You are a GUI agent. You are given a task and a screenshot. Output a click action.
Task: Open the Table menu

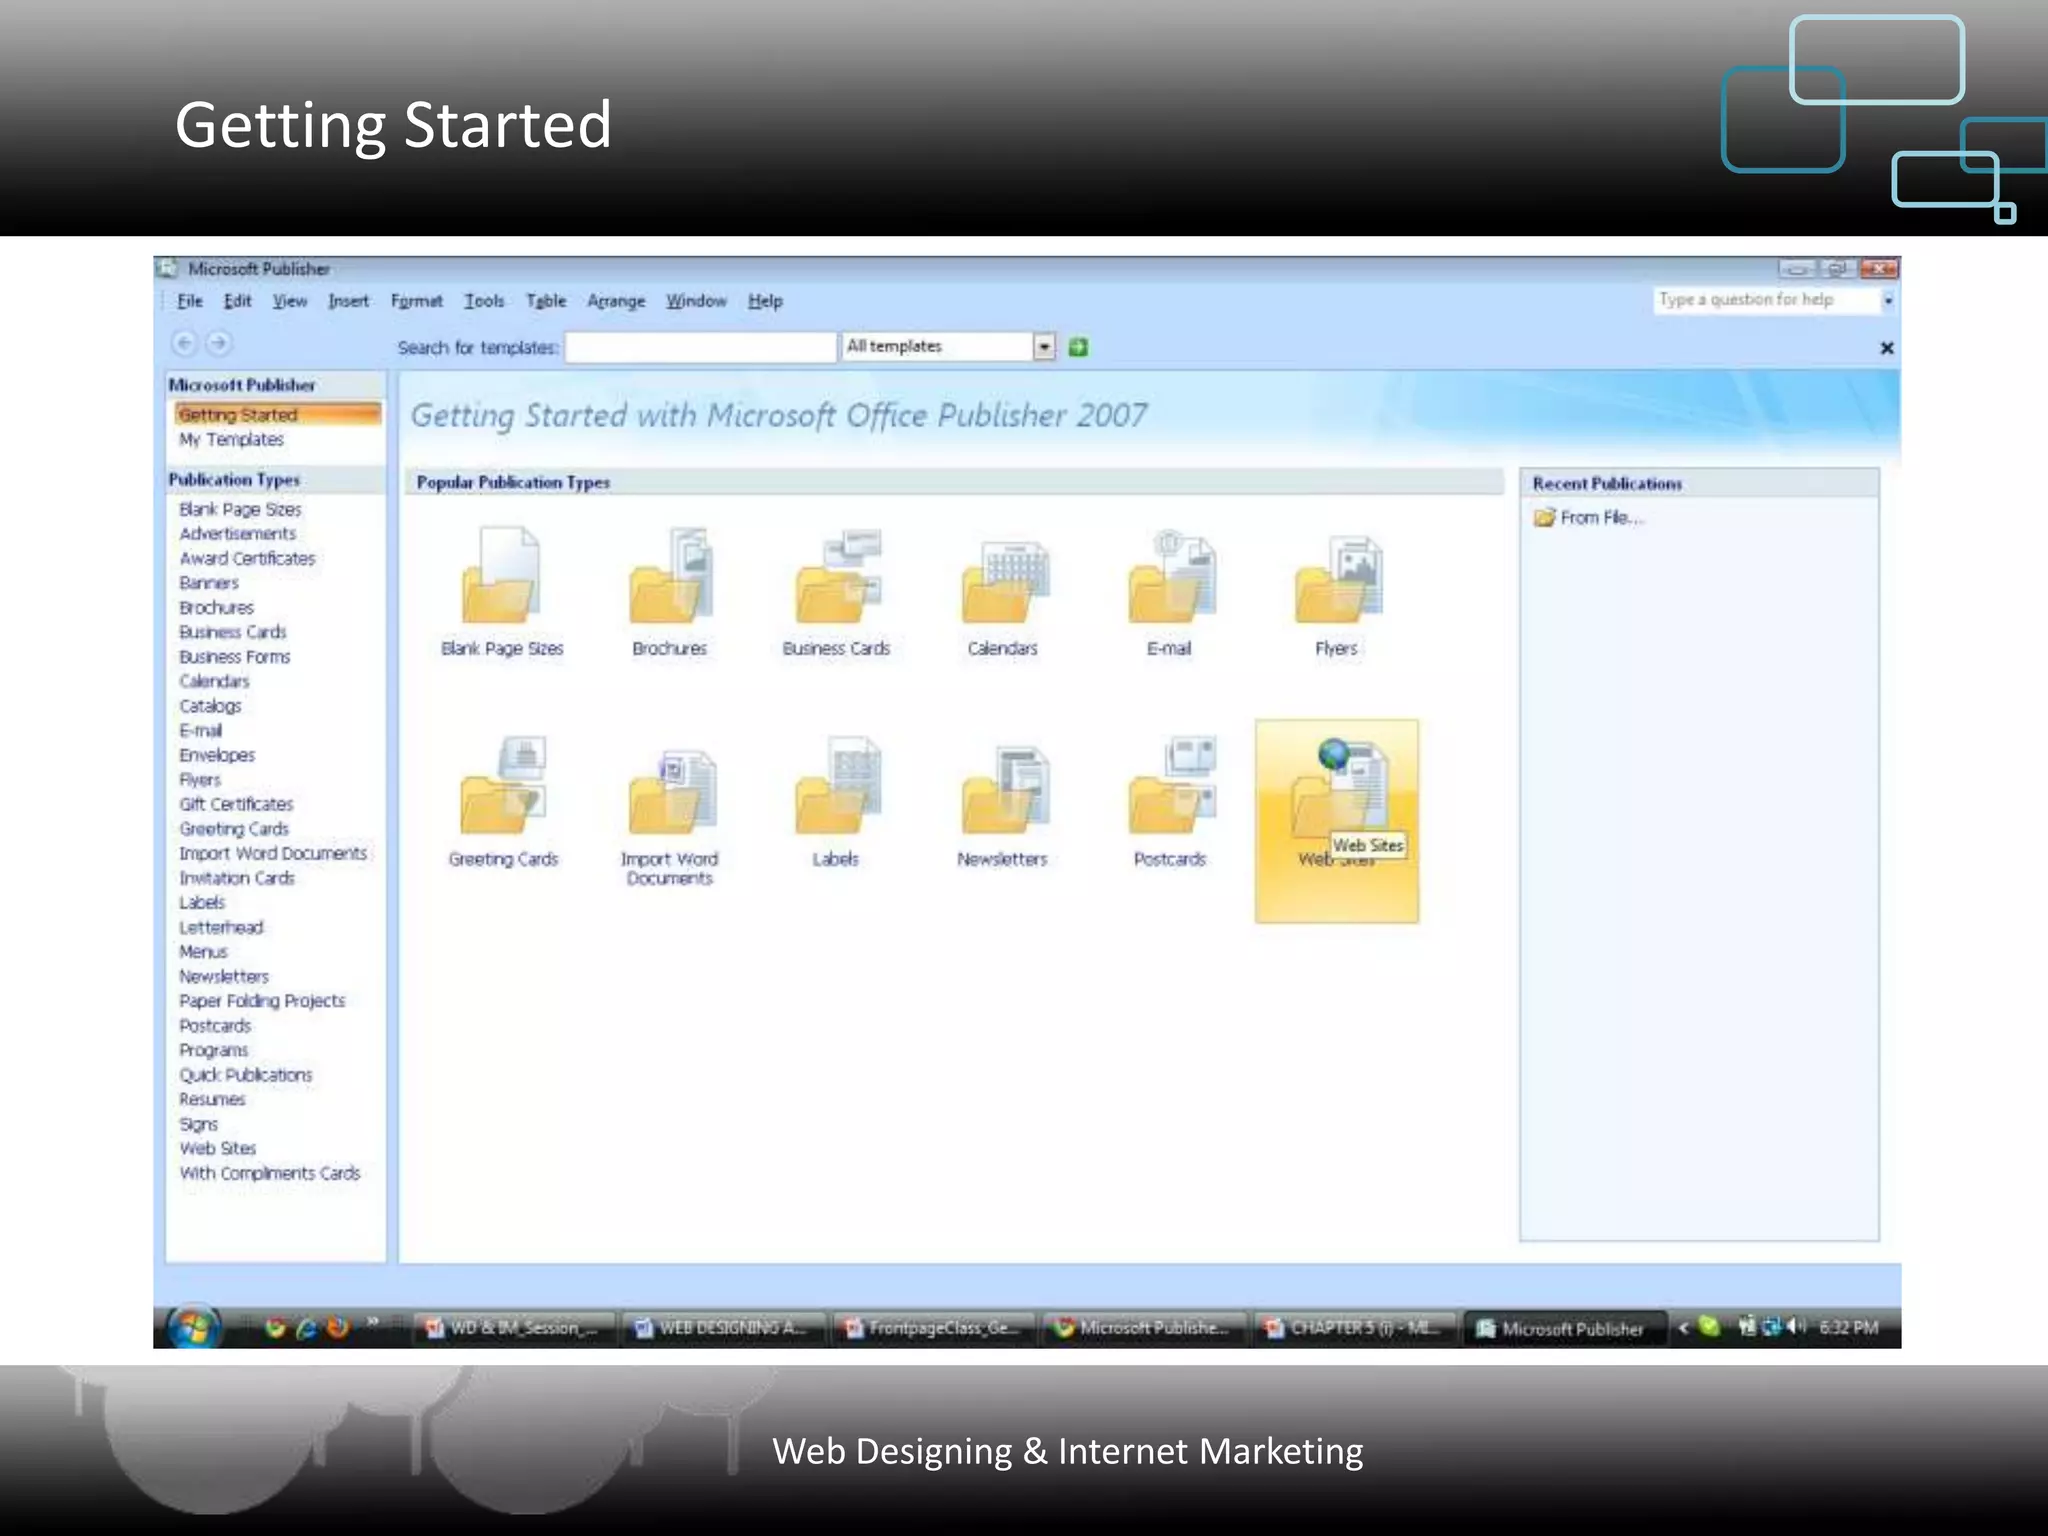pyautogui.click(x=546, y=301)
